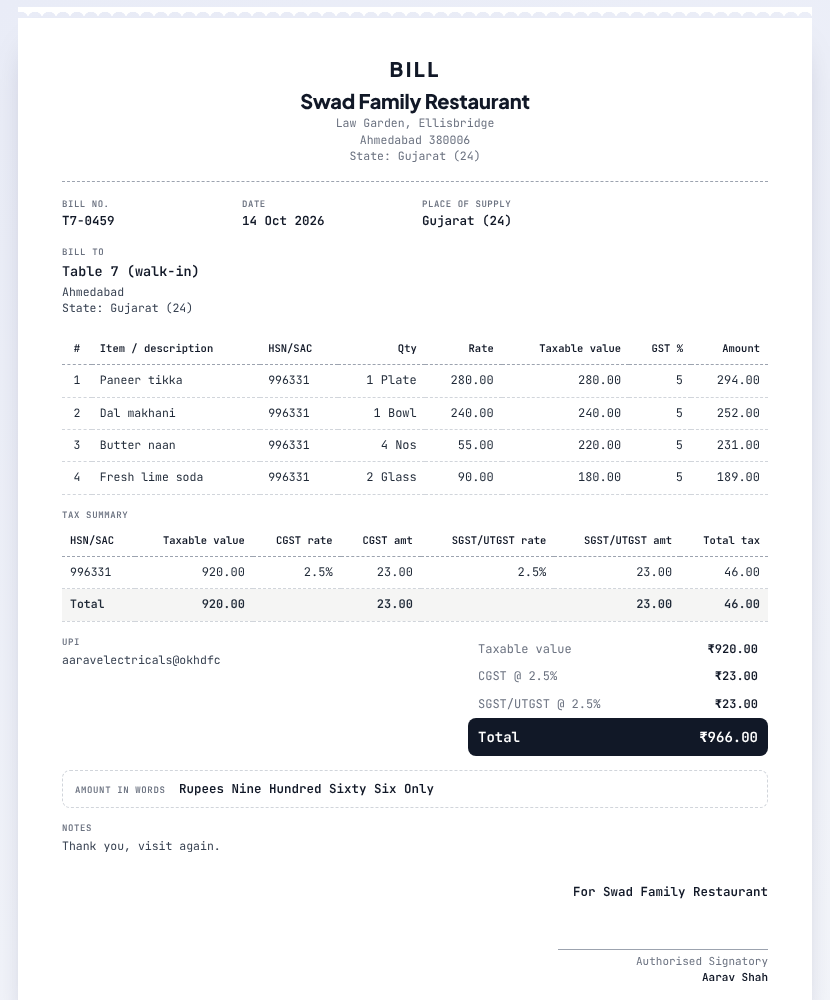The height and width of the screenshot is (1000, 830).
Task: Select the 252.00 amount for Dal makhani
Action: tap(738, 413)
